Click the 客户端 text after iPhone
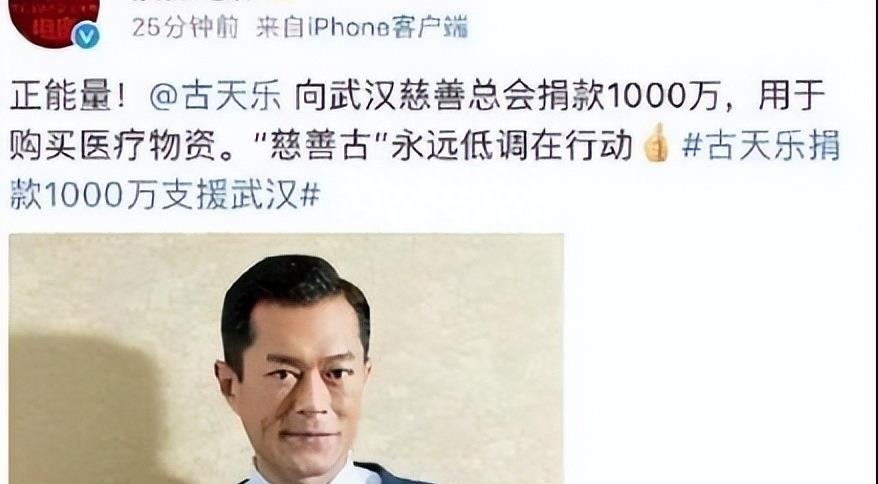 (x=429, y=27)
